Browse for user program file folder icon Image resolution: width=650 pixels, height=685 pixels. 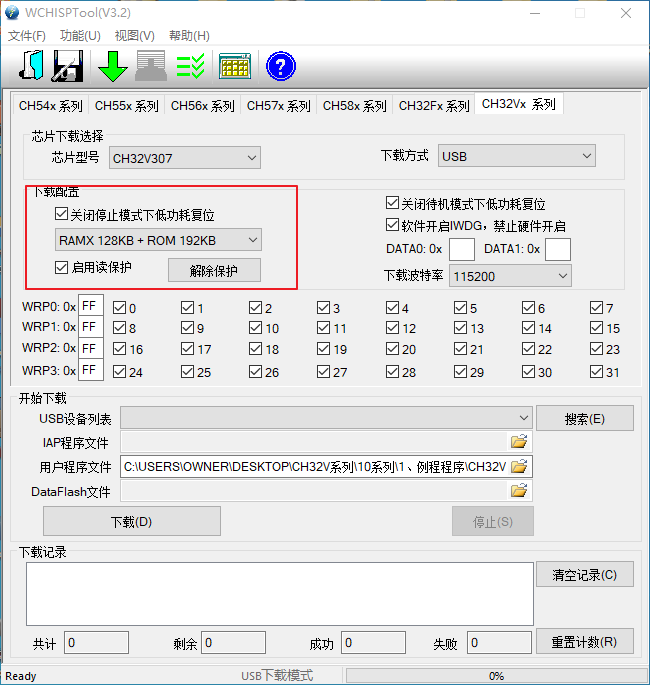519,467
